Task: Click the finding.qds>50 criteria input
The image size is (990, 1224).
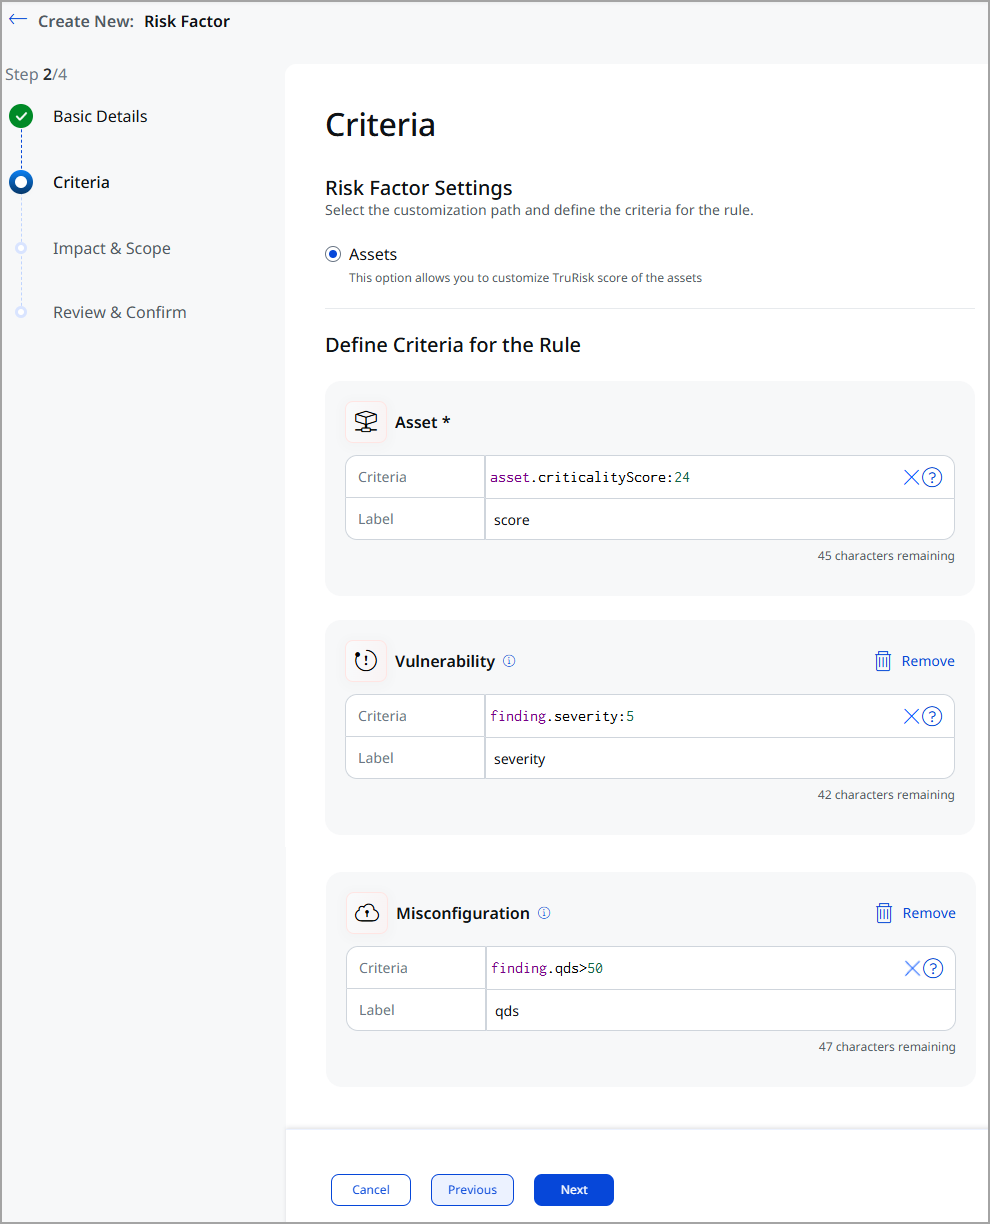Action: (690, 968)
